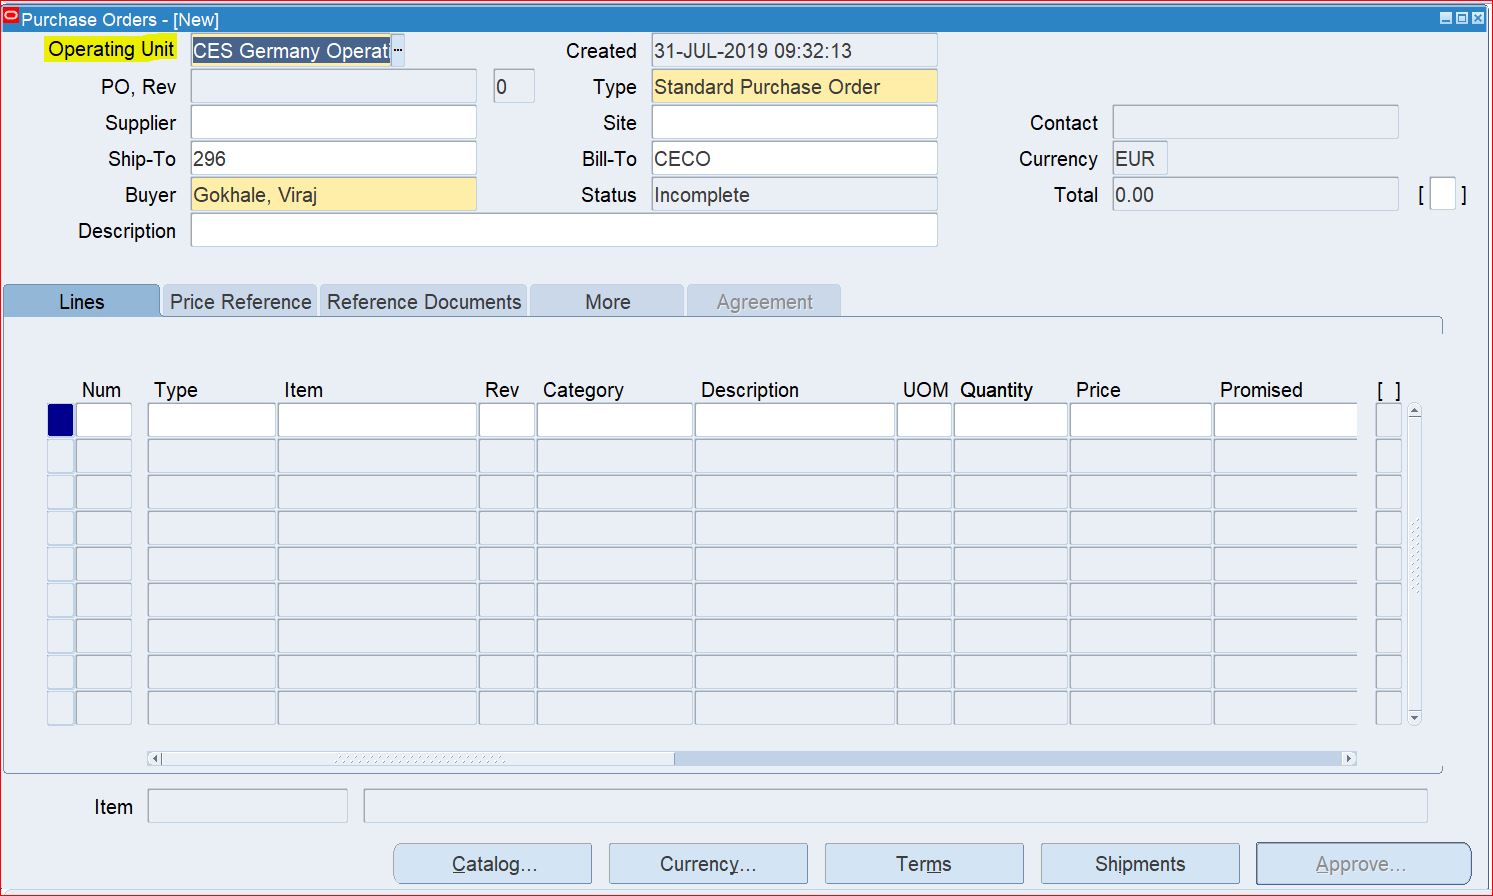Click the up arrow on lines scrollbar
This screenshot has width=1493, height=896.
[x=1413, y=409]
